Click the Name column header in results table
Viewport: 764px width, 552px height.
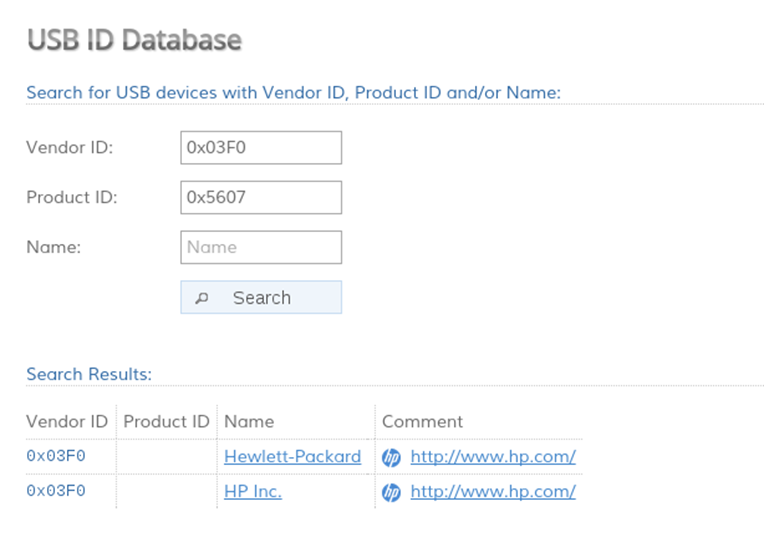coord(249,422)
